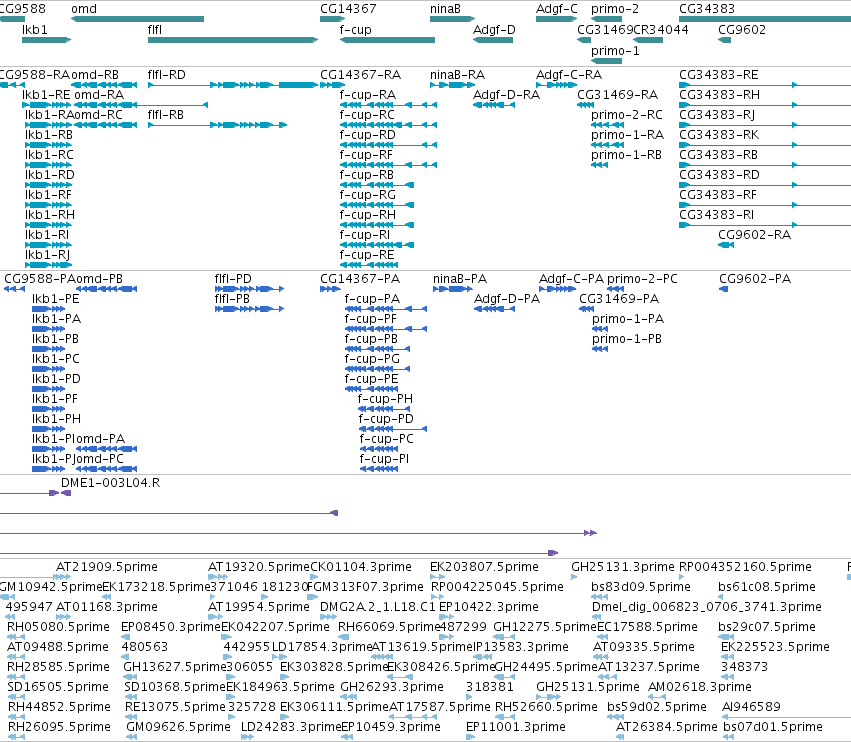Click EST EP11001.3prime

pyautogui.click(x=516, y=726)
